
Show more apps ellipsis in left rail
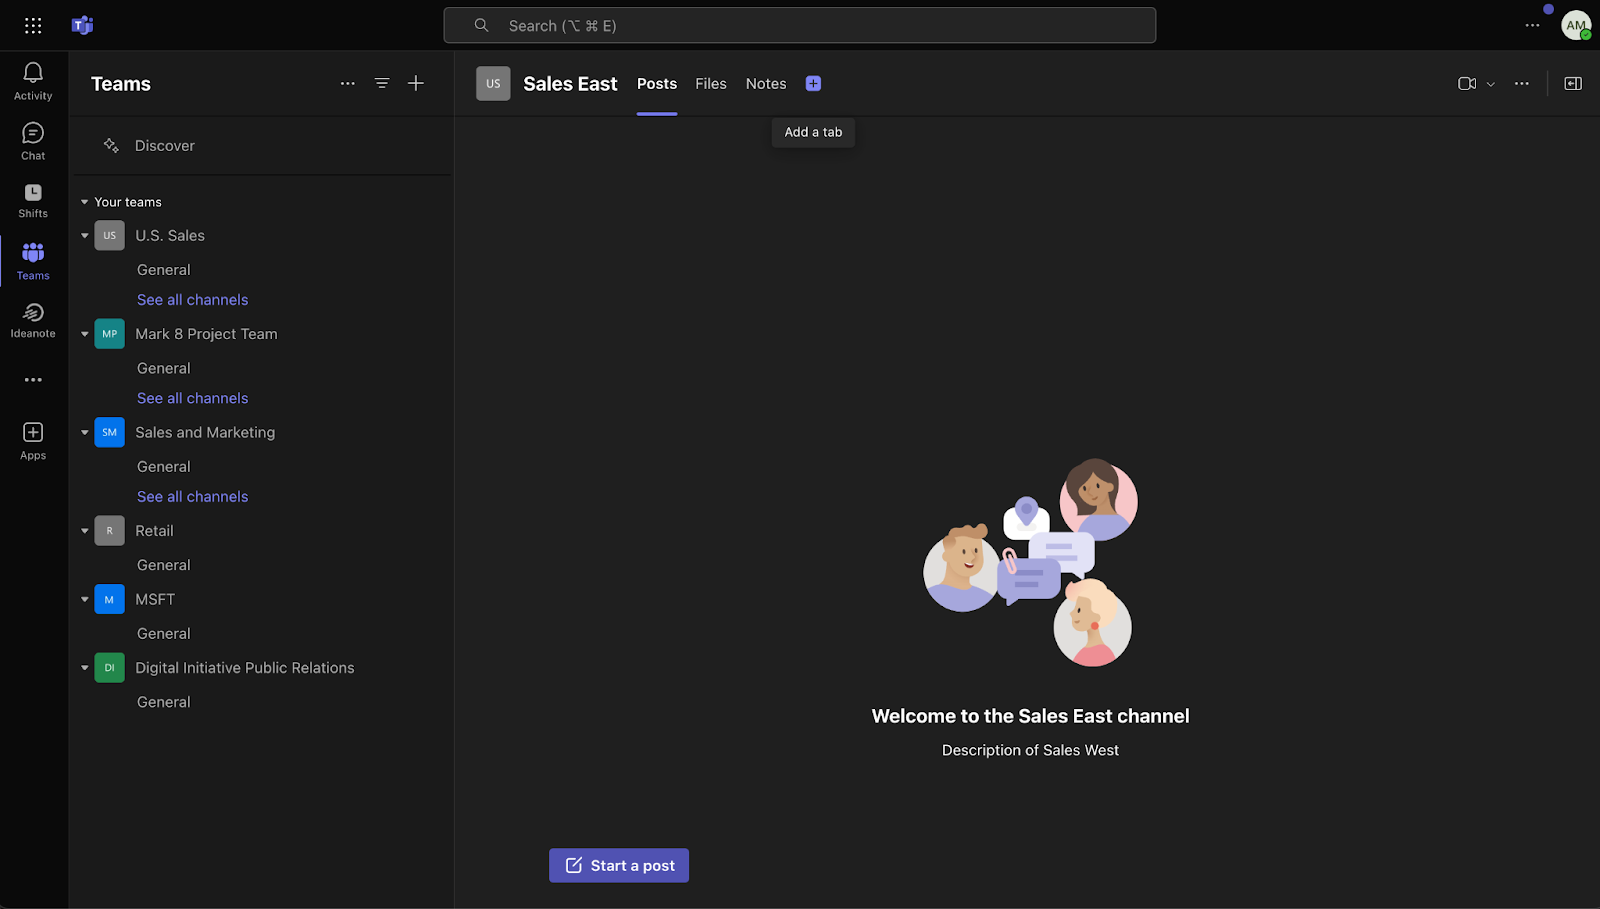coord(33,380)
